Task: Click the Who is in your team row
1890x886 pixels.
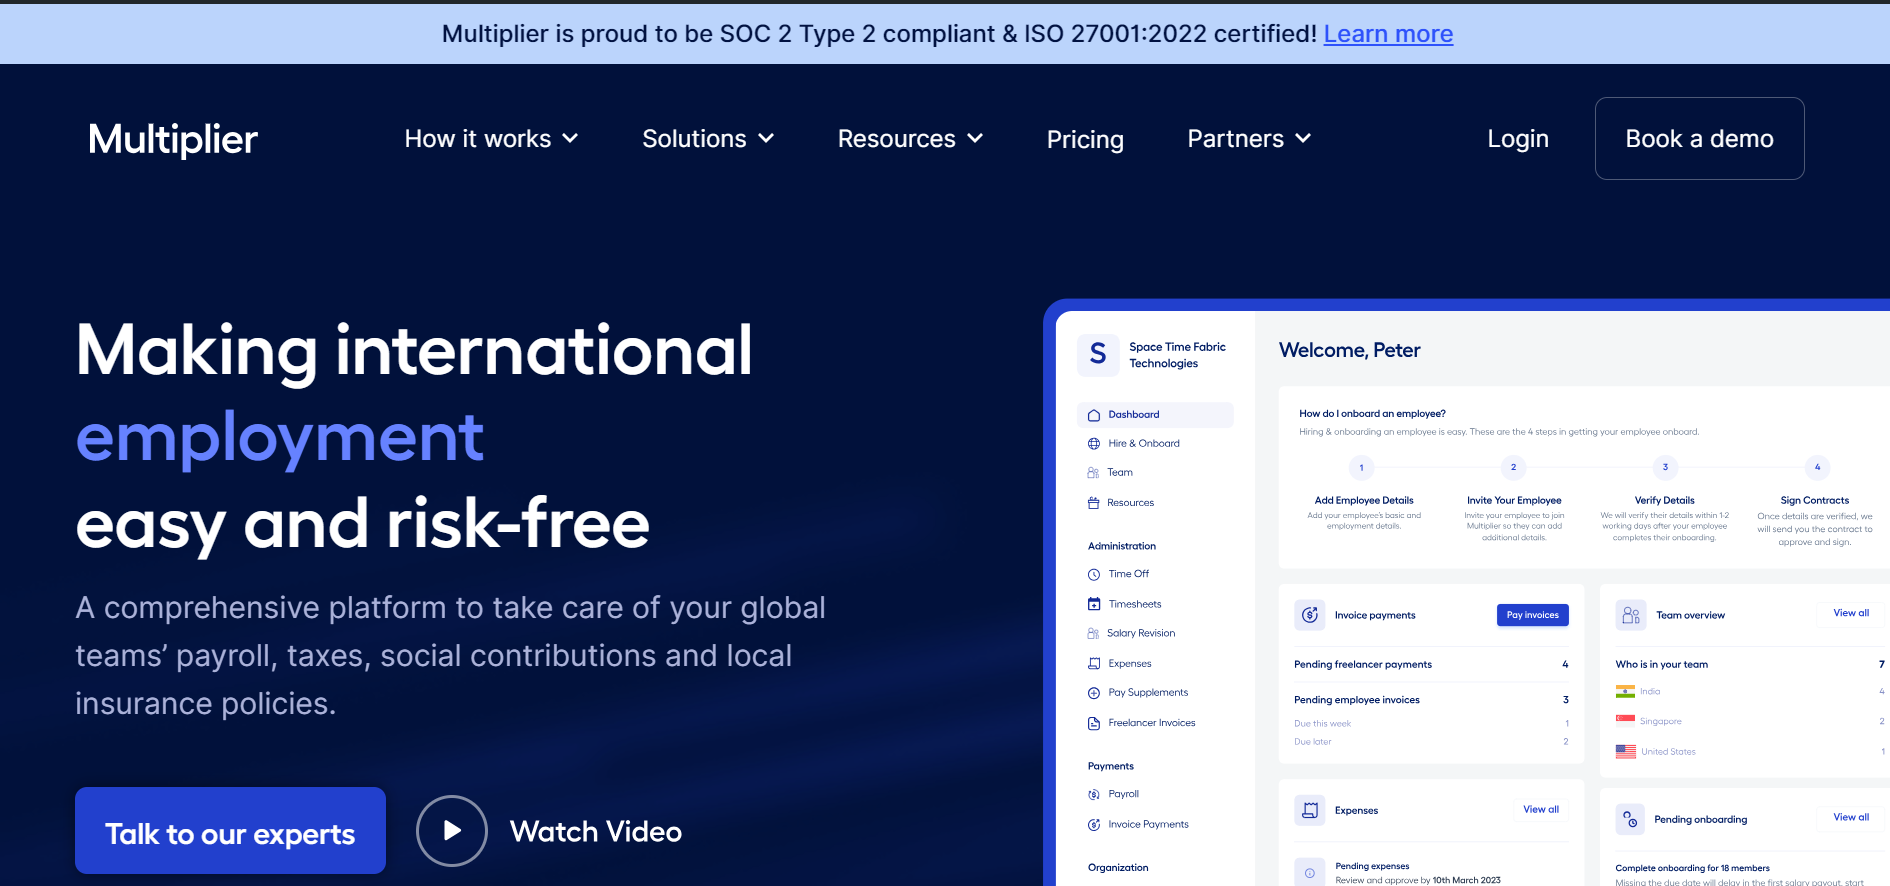Action: pos(1750,664)
